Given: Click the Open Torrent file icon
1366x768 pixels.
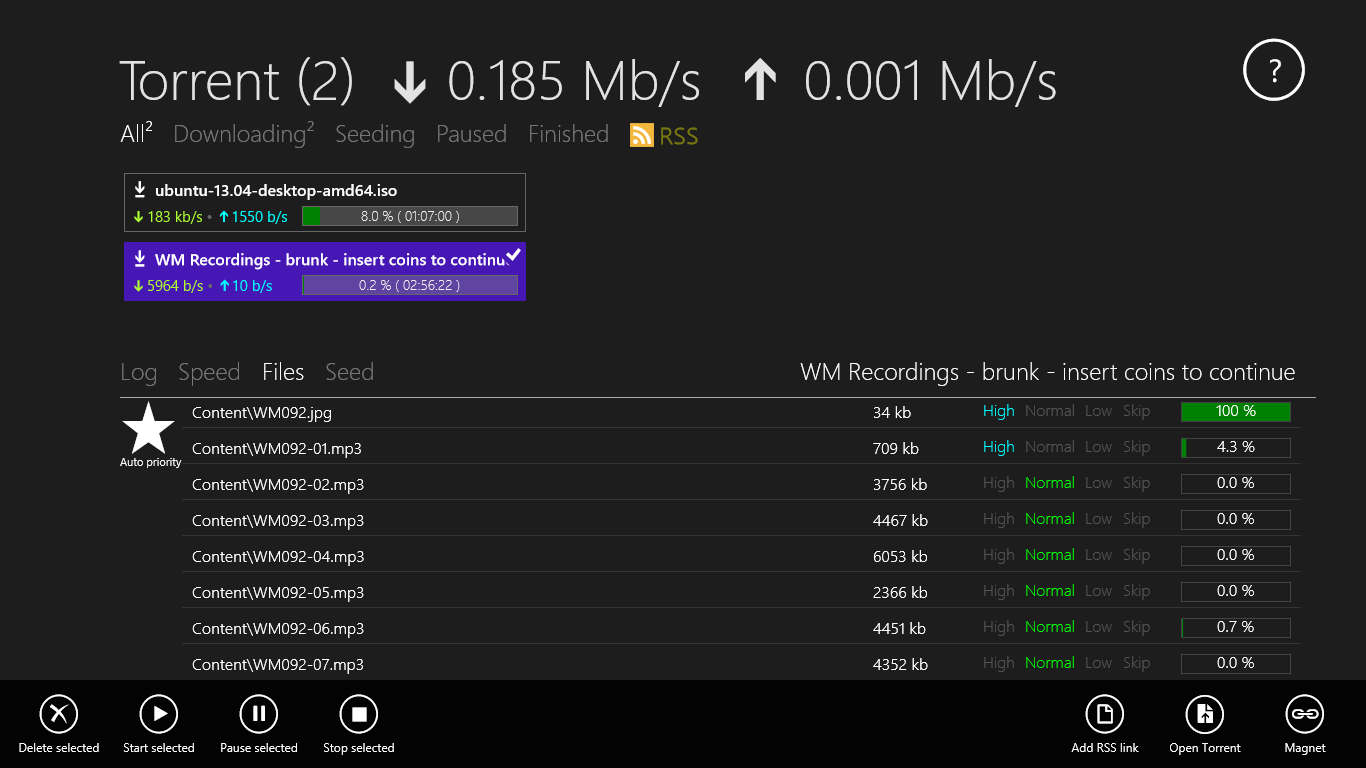Looking at the screenshot, I should coord(1205,714).
